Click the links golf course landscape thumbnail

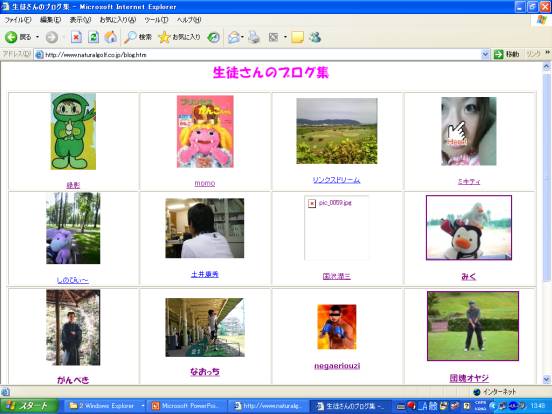coord(337,131)
